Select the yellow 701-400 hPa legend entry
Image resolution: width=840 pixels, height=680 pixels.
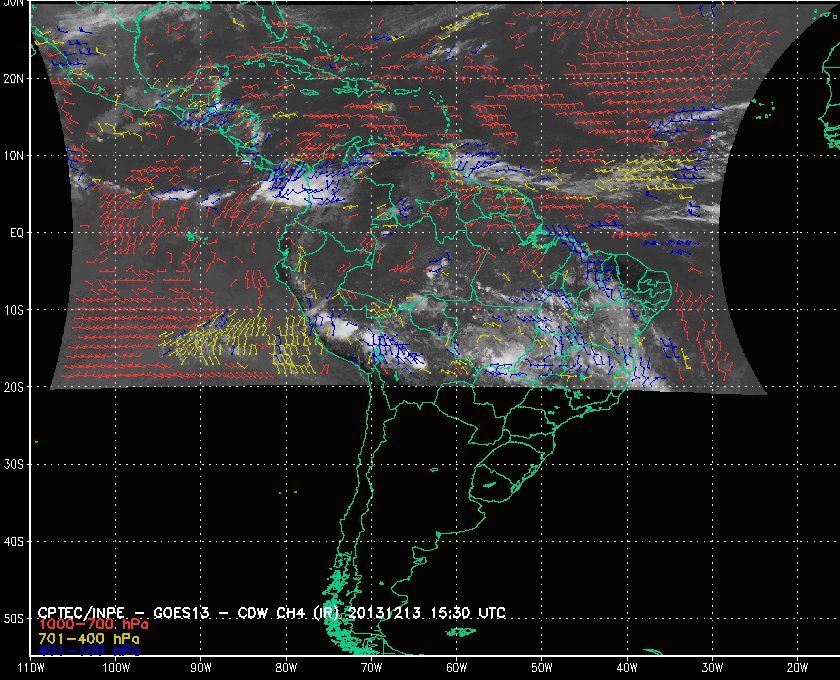[x=89, y=637]
